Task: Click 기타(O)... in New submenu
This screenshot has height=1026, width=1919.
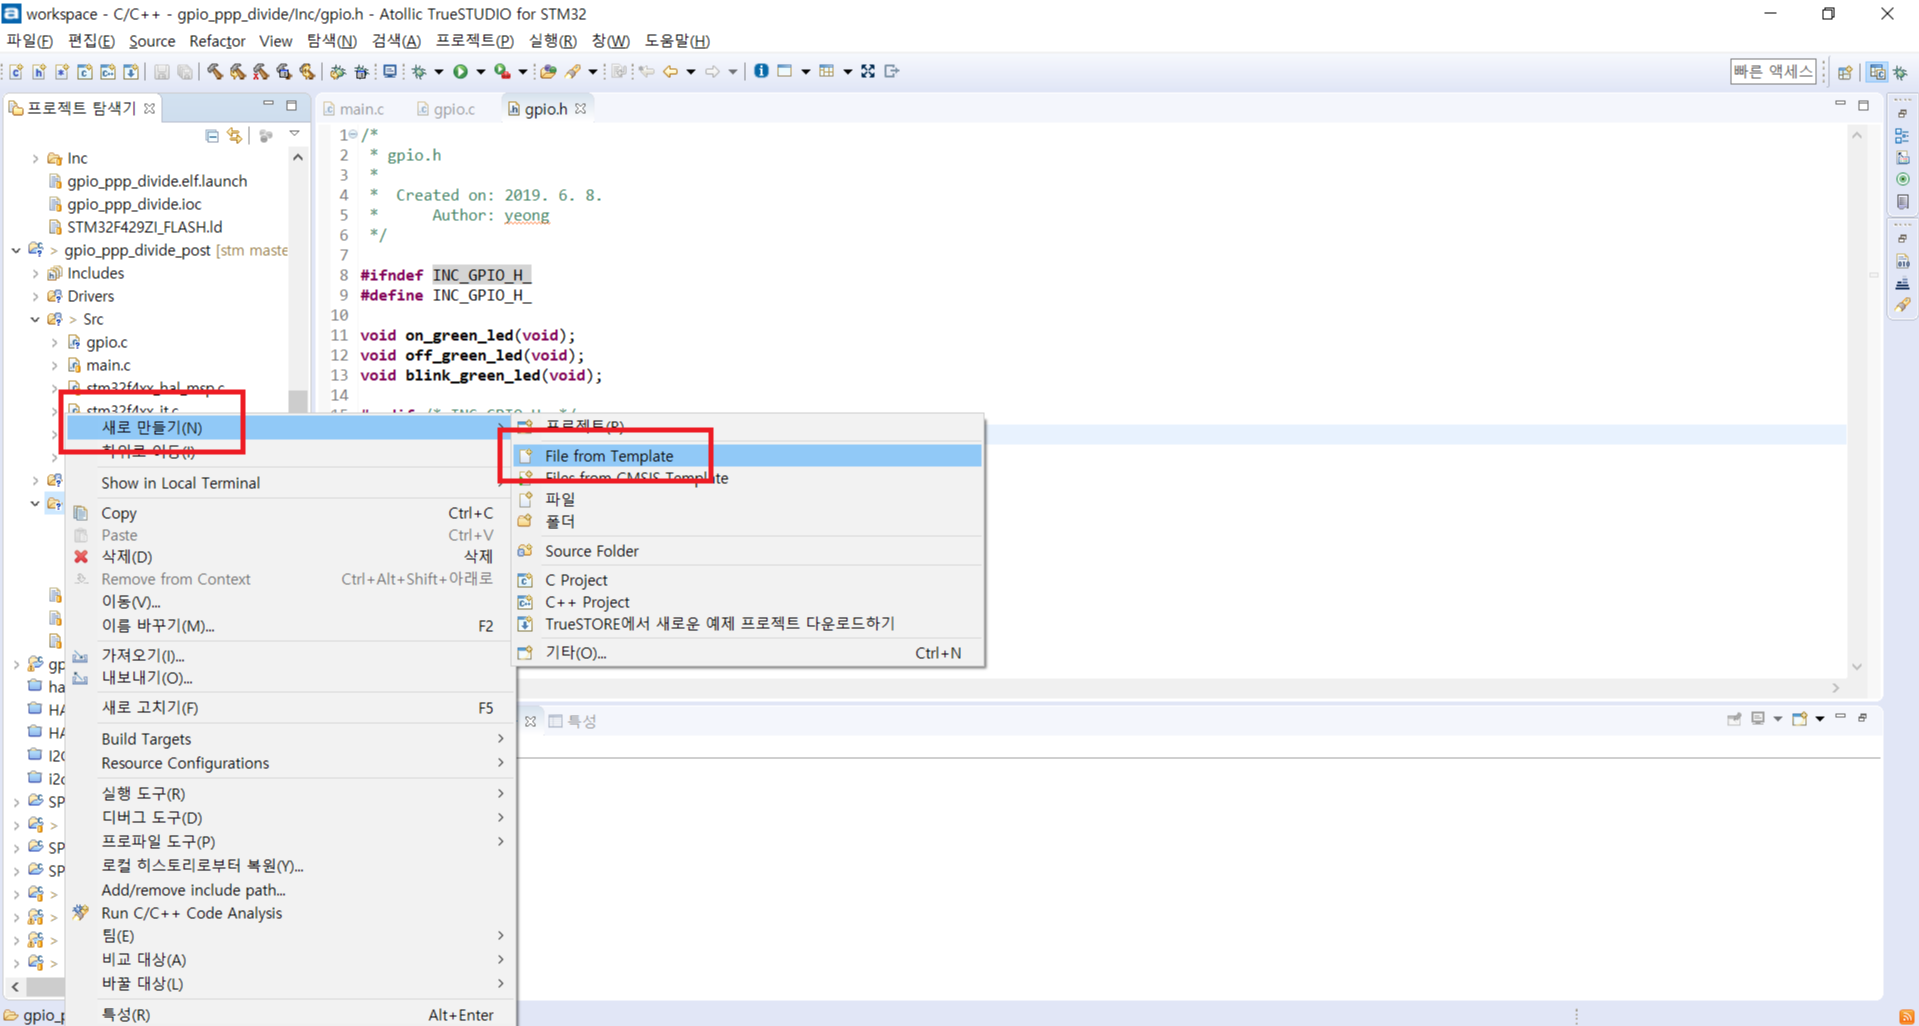Action: tap(747, 653)
